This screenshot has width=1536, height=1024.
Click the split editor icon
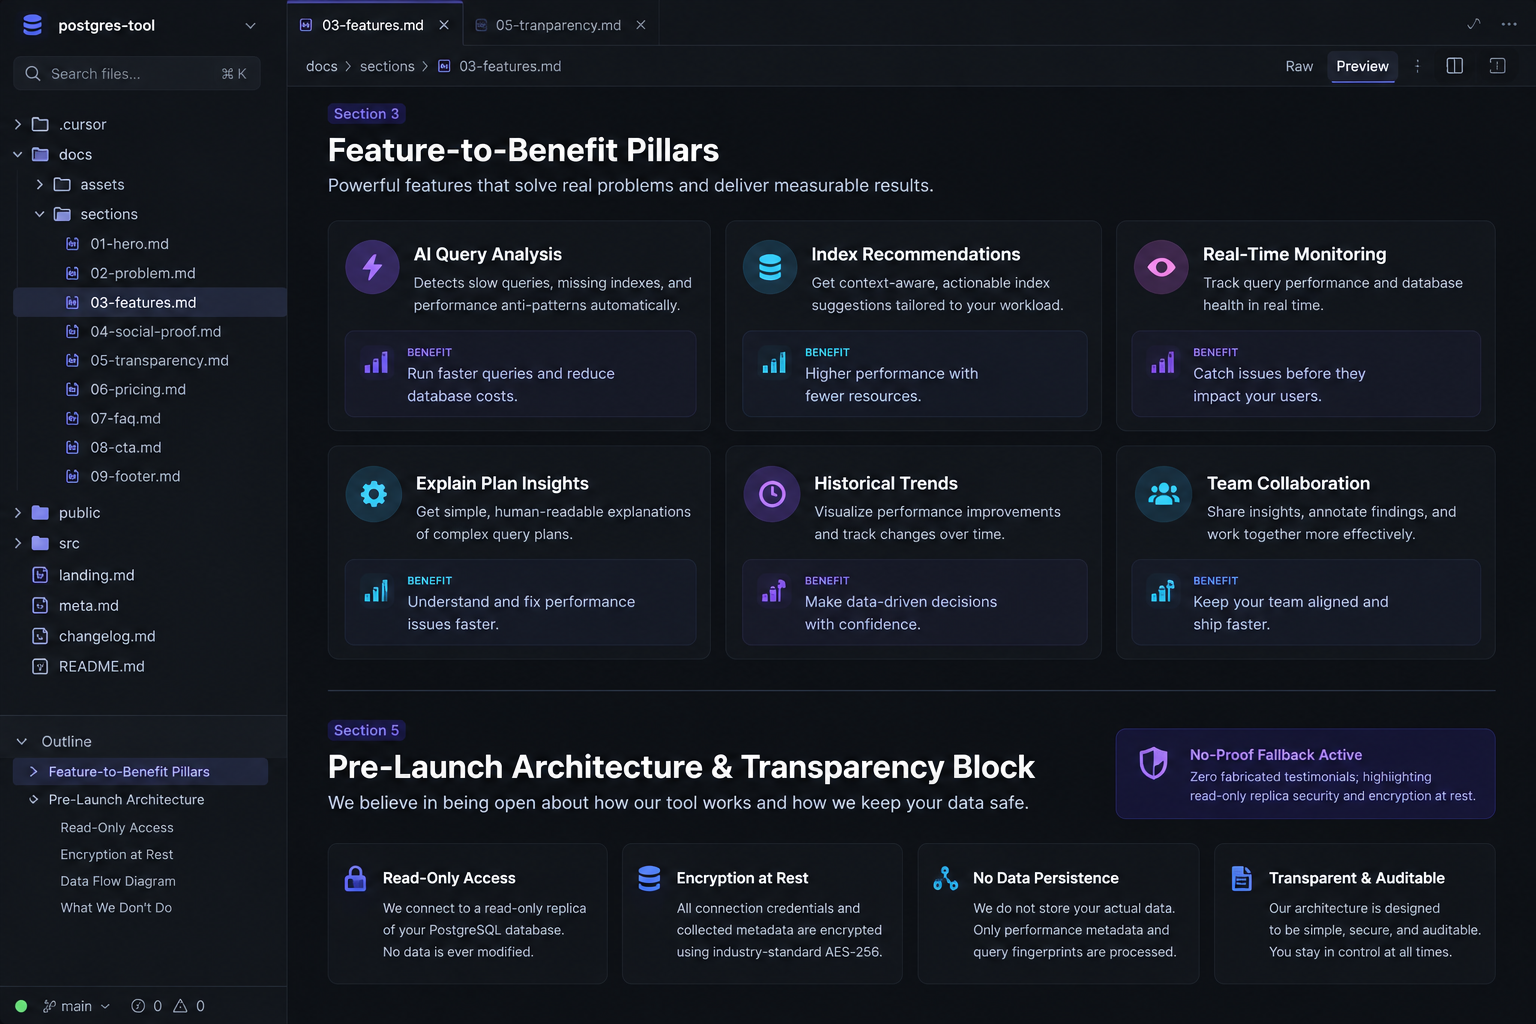(x=1455, y=66)
